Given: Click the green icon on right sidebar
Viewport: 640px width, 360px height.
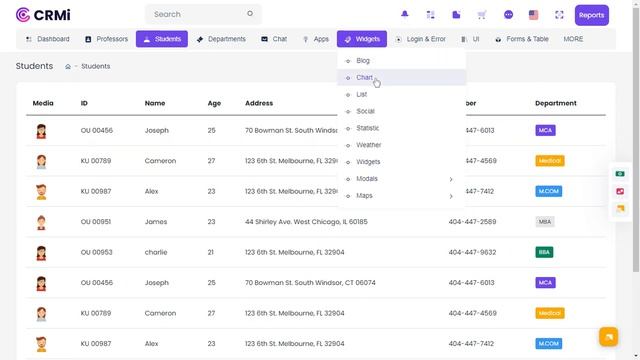Looking at the screenshot, I should point(620,174).
